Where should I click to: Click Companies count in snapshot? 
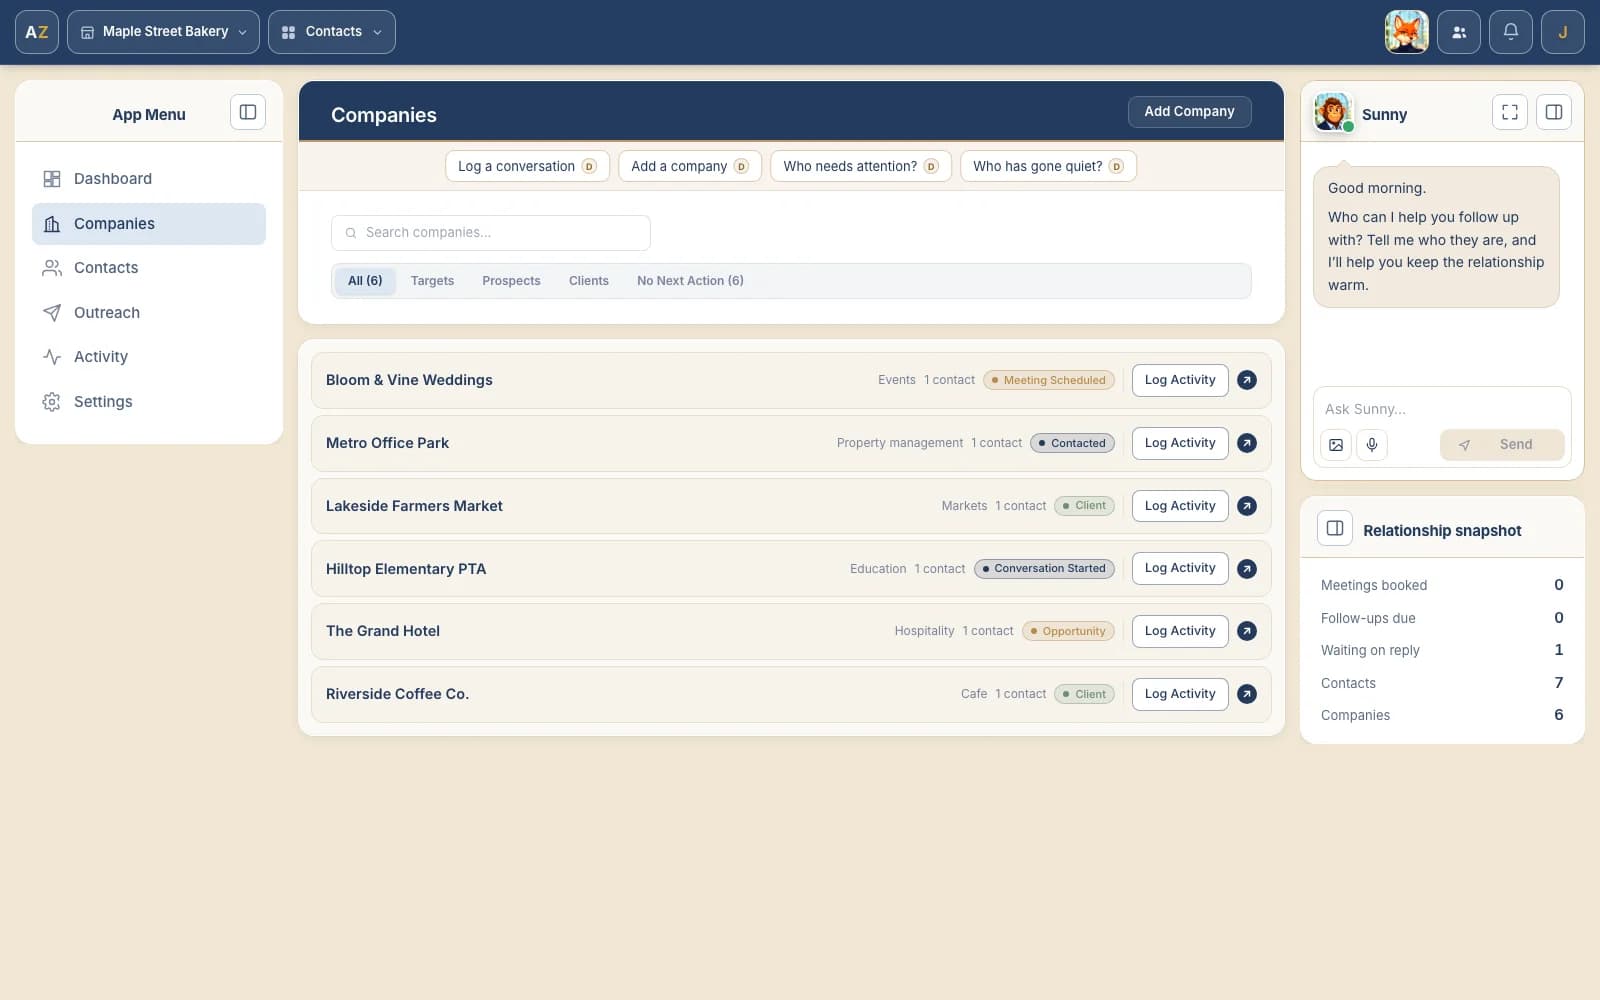click(x=1558, y=715)
